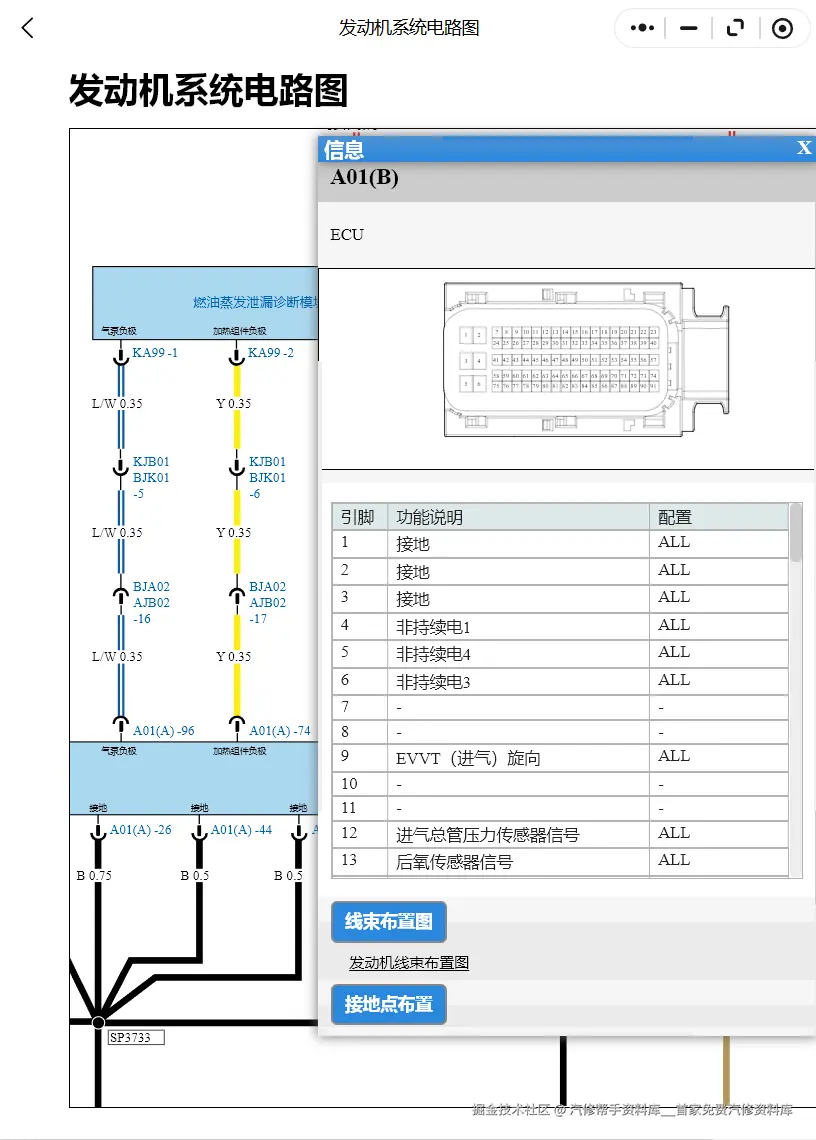Click ground terminal A01(A) -44
This screenshot has width=816, height=1140.
tap(241, 830)
